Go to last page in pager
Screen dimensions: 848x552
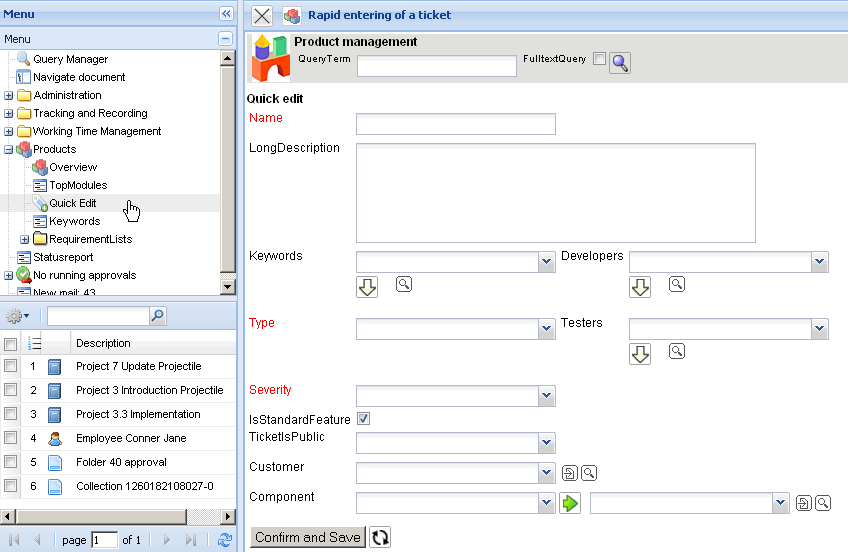[190, 540]
